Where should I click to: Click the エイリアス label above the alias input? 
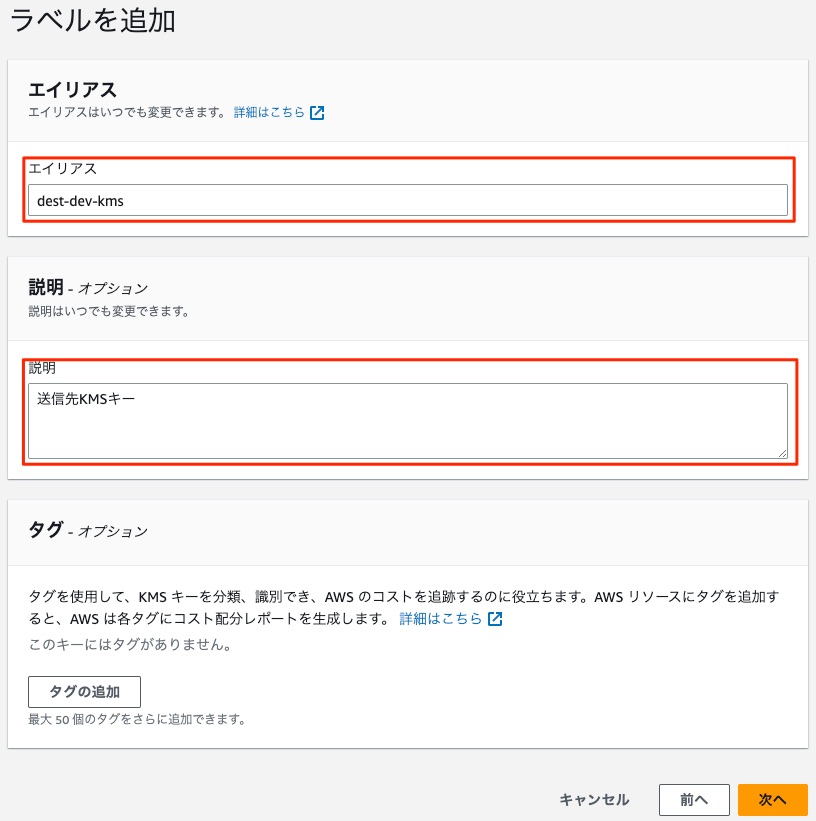coord(62,169)
